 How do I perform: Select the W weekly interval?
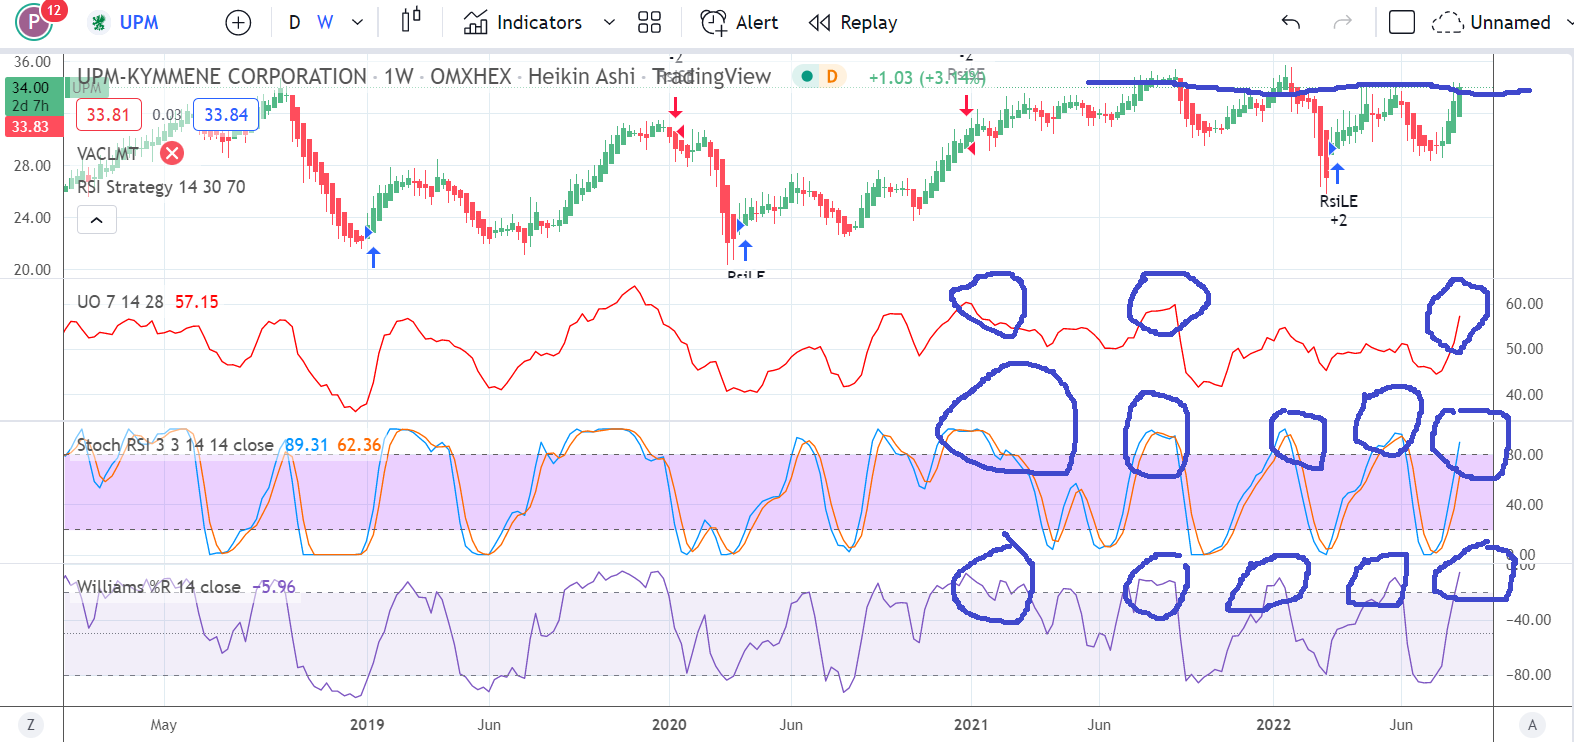tap(325, 22)
